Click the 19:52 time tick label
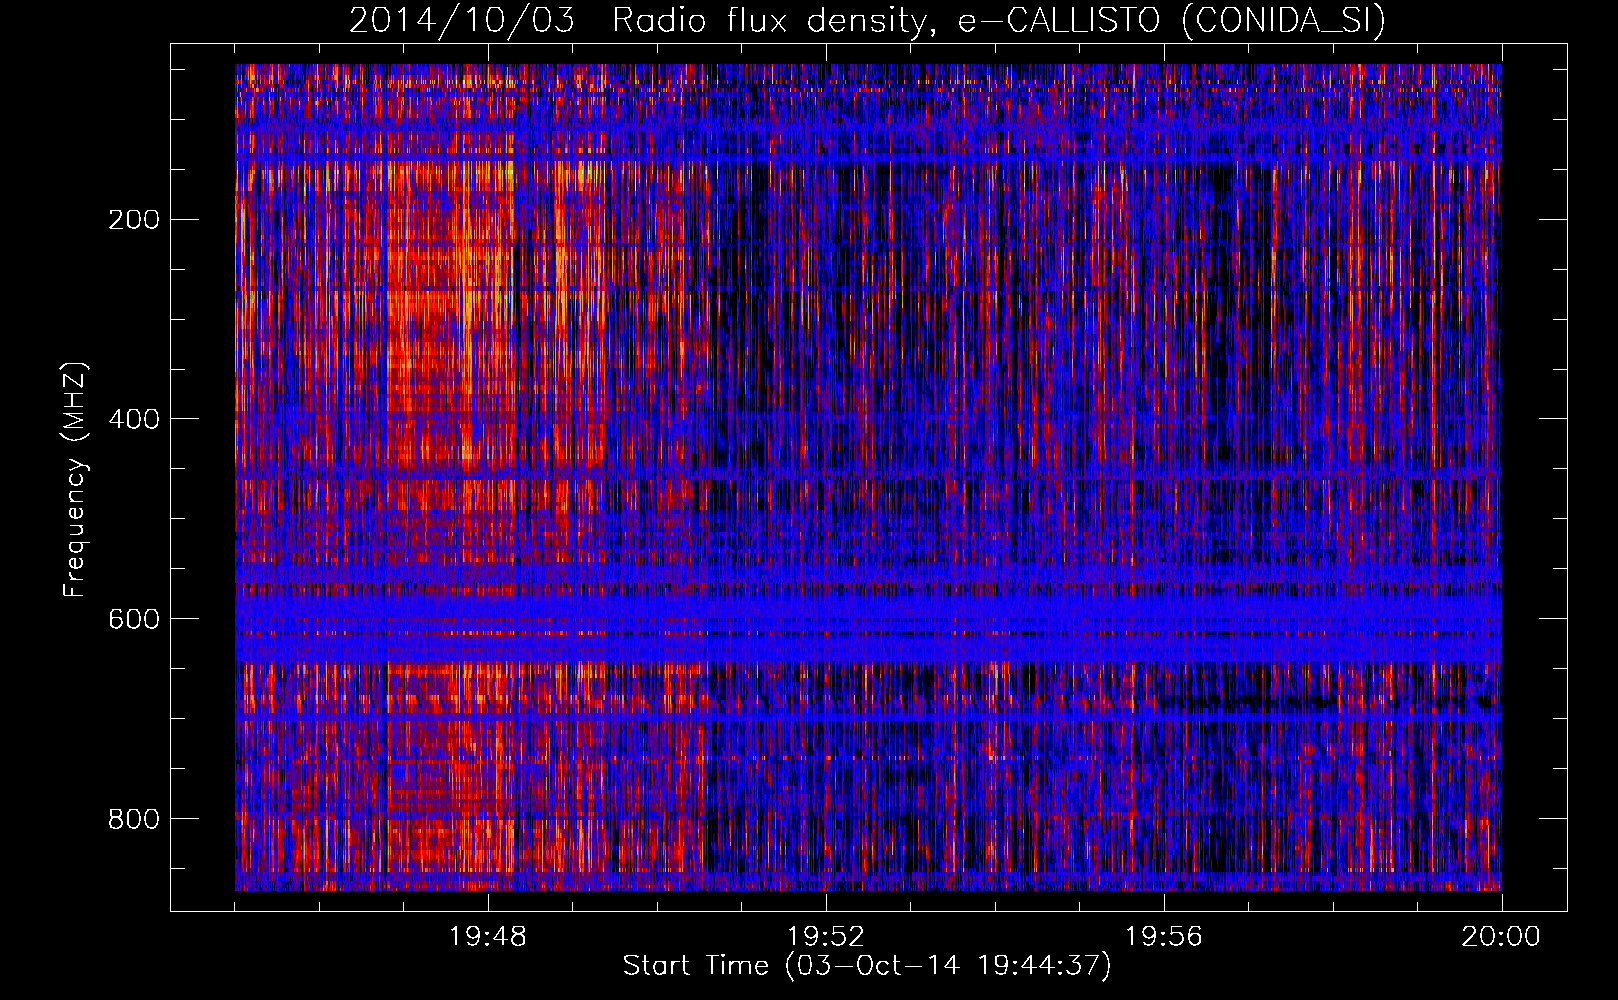This screenshot has width=1618, height=1000. tap(826, 937)
